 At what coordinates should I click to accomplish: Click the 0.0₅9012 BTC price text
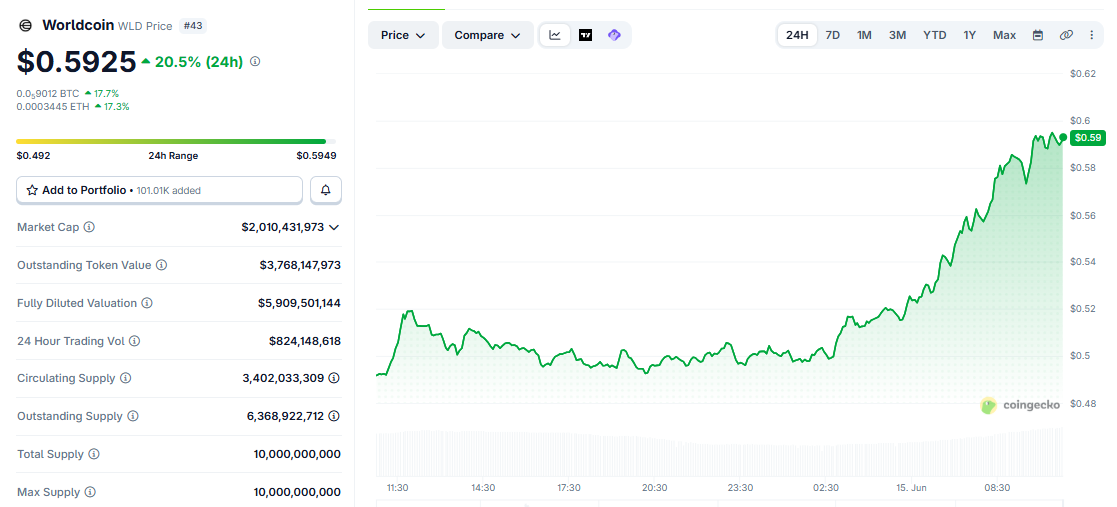(x=48, y=93)
